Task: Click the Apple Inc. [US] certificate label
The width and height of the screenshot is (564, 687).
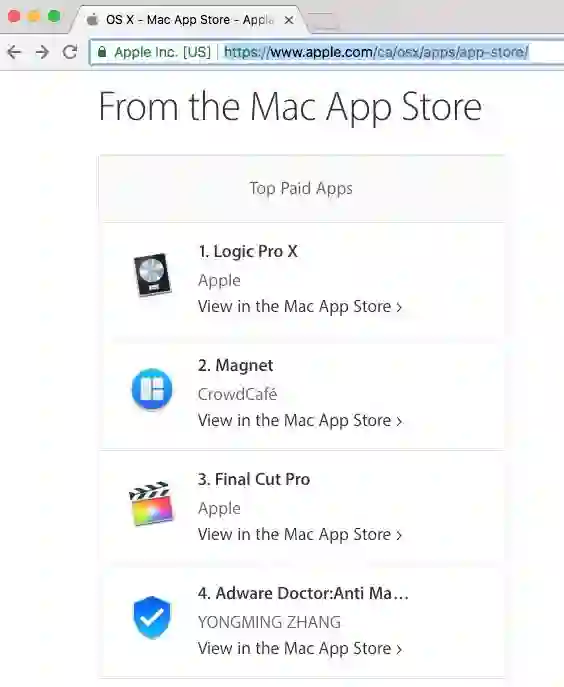Action: coord(162,52)
